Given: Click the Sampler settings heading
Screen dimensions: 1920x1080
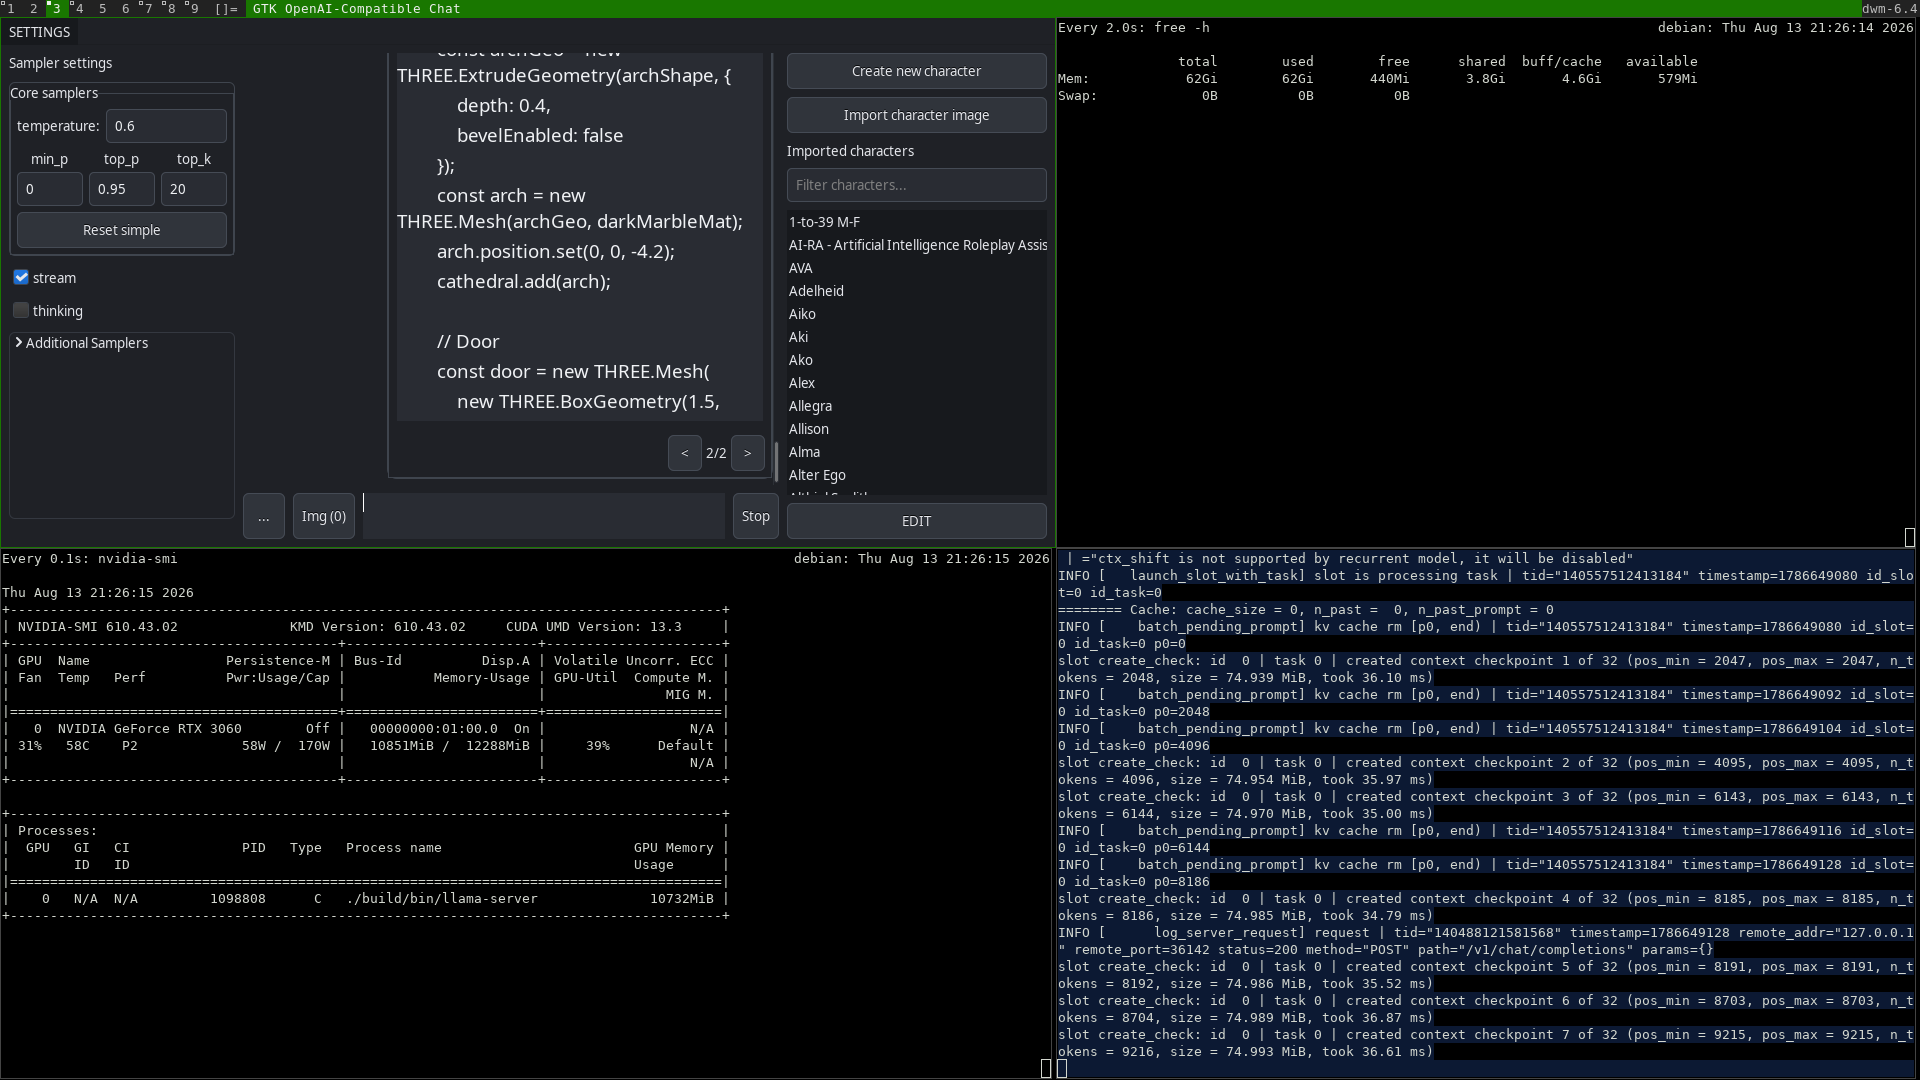Looking at the screenshot, I should click(61, 63).
